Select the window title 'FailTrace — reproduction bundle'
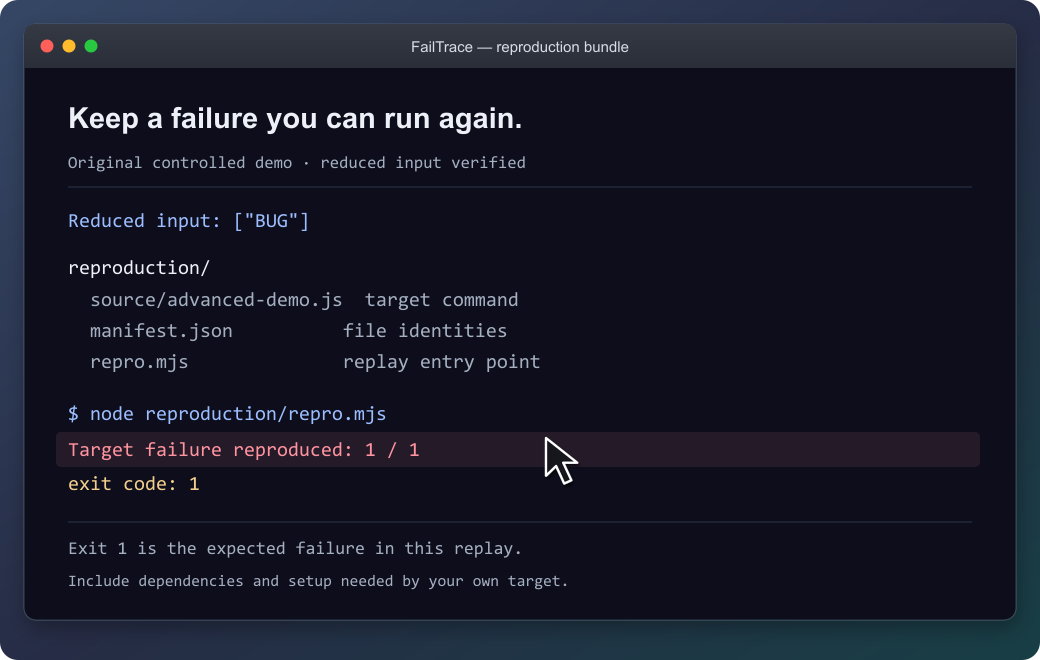Screen dimensions: 1040x660 [519, 47]
